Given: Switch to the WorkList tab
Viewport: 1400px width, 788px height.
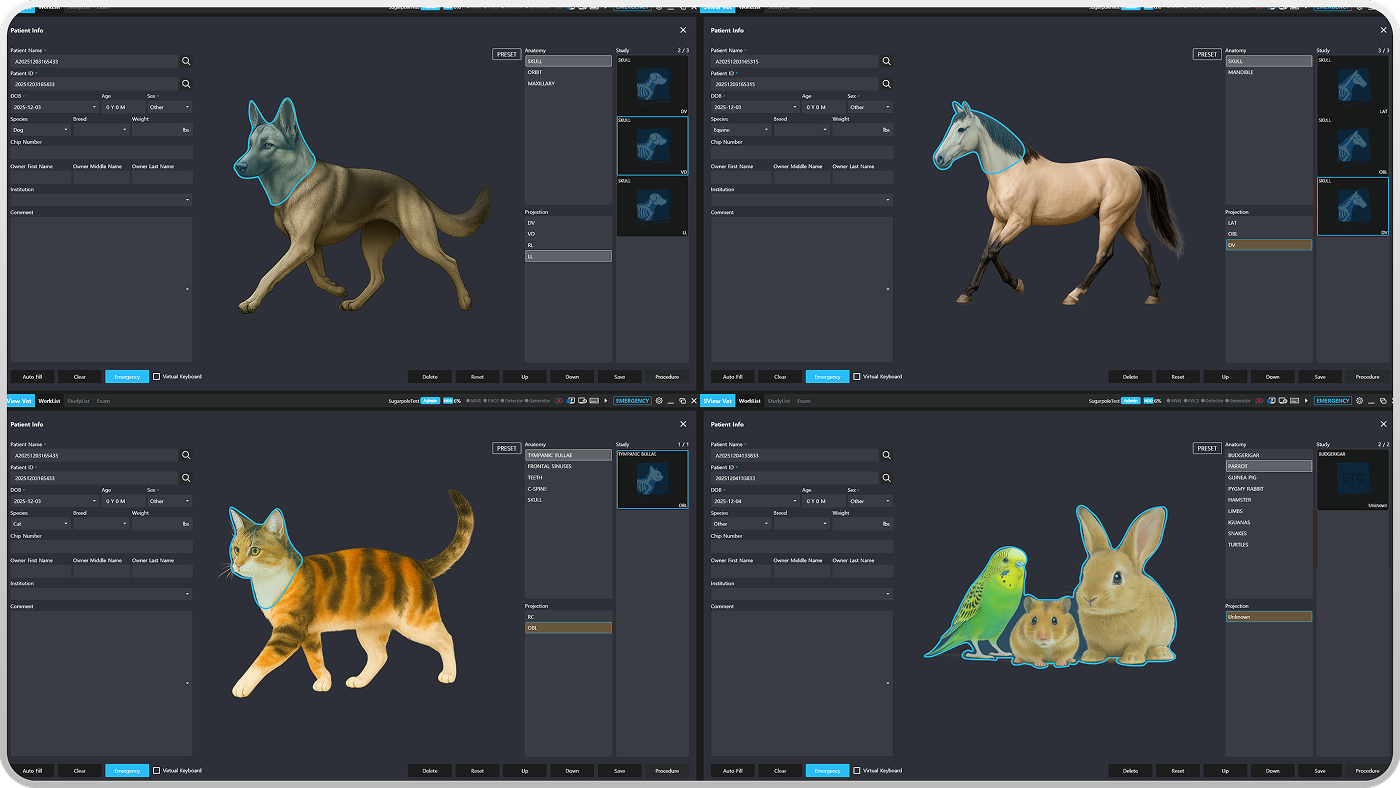Looking at the screenshot, I should tap(51, 400).
